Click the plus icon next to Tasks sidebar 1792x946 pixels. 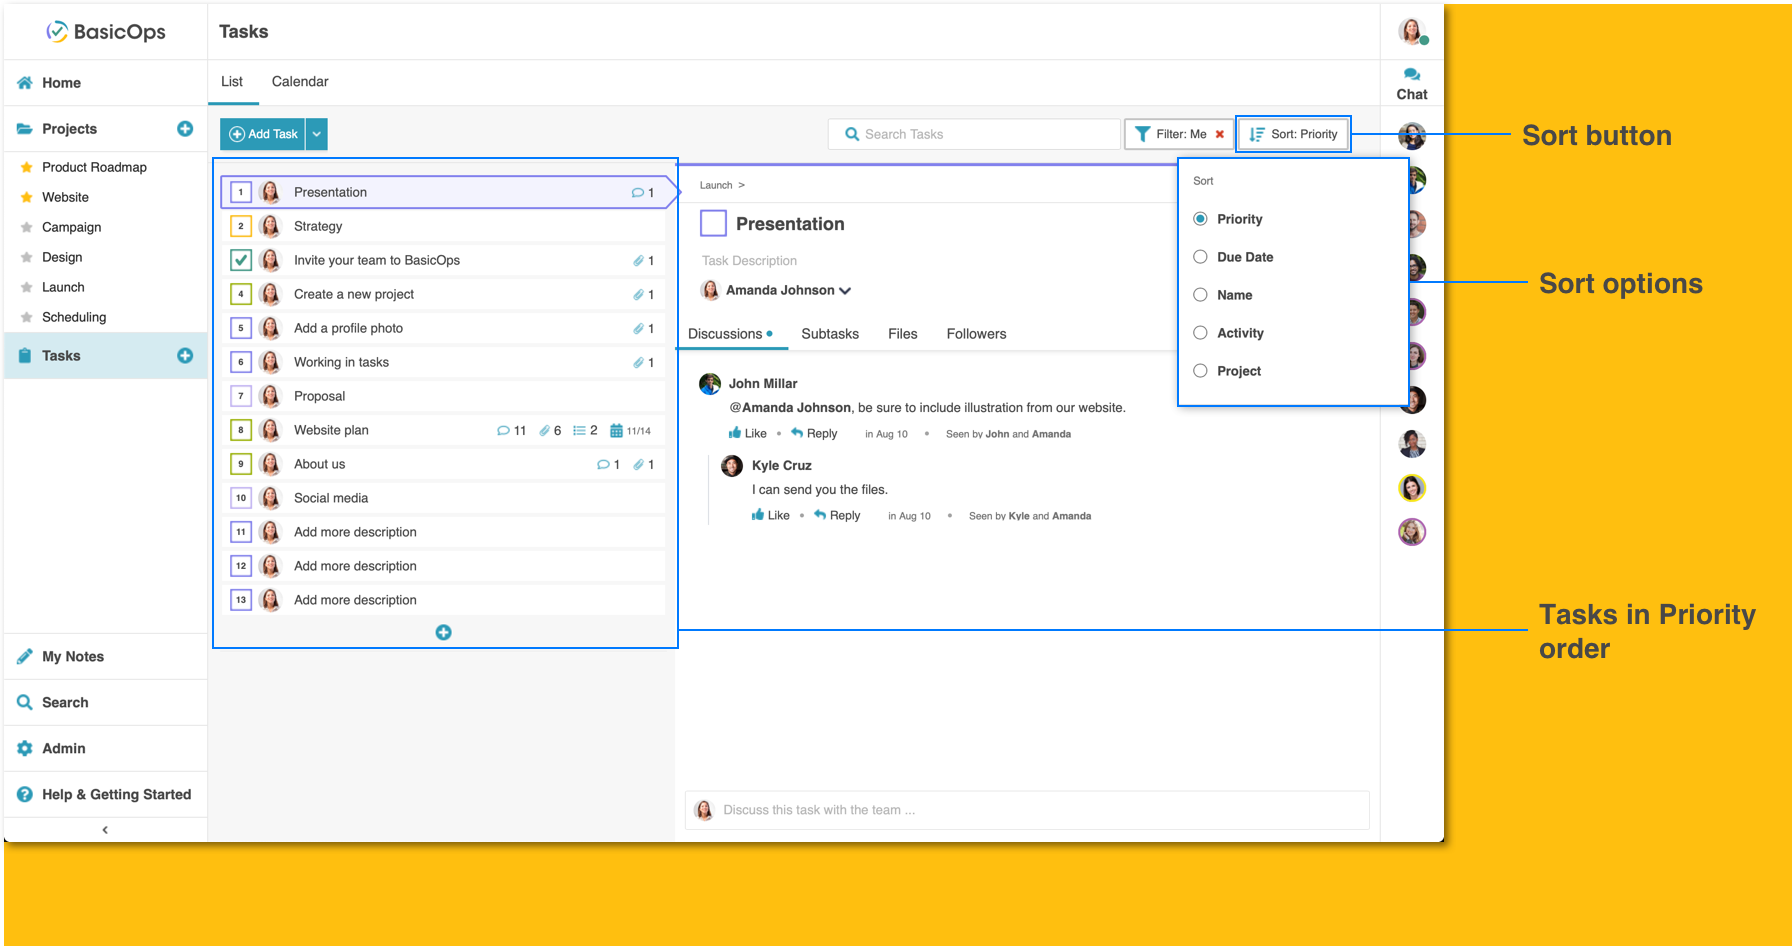185,356
